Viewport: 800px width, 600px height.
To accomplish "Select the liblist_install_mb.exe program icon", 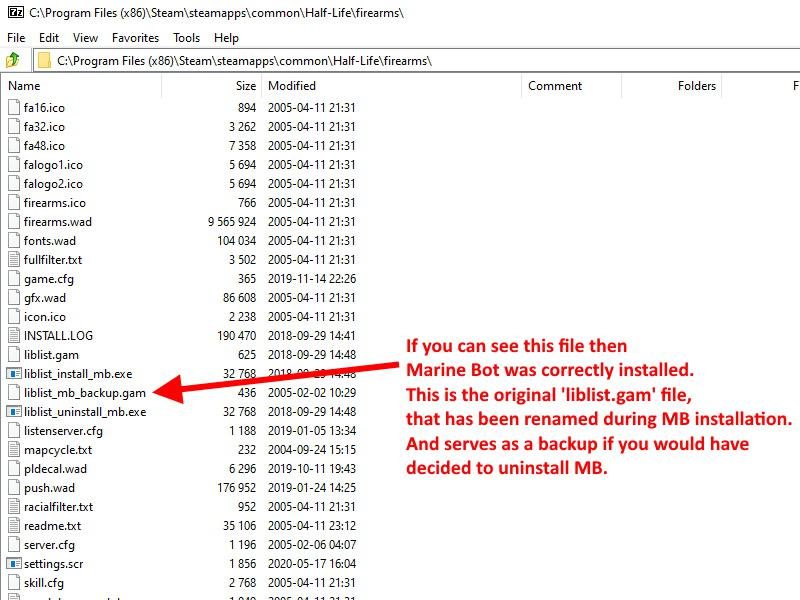I will click(x=14, y=373).
